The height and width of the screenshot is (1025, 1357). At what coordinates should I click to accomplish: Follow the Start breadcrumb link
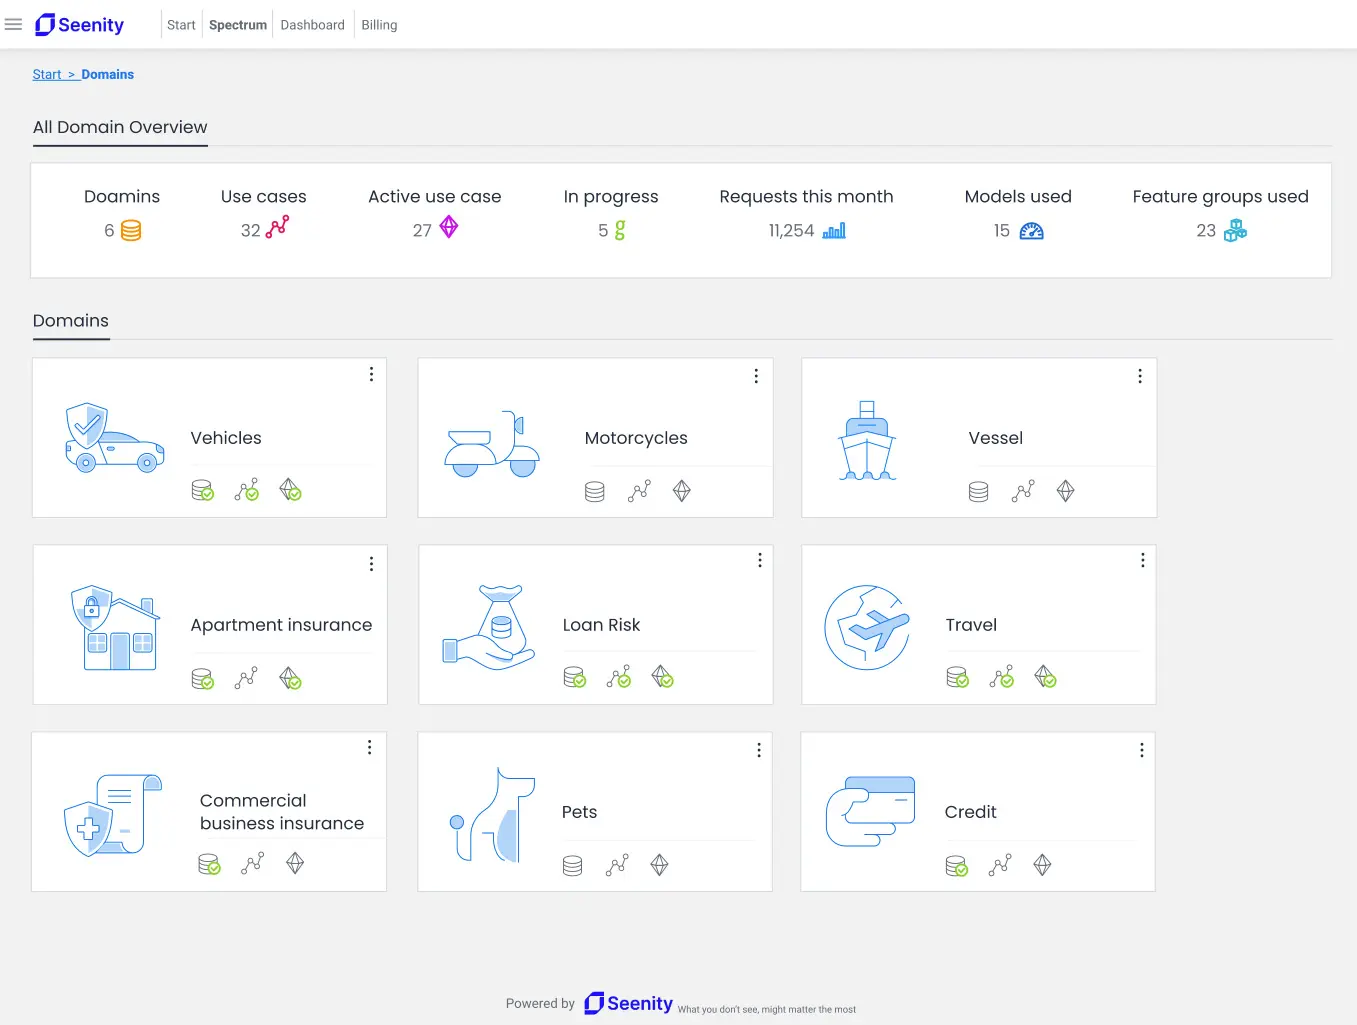click(47, 74)
